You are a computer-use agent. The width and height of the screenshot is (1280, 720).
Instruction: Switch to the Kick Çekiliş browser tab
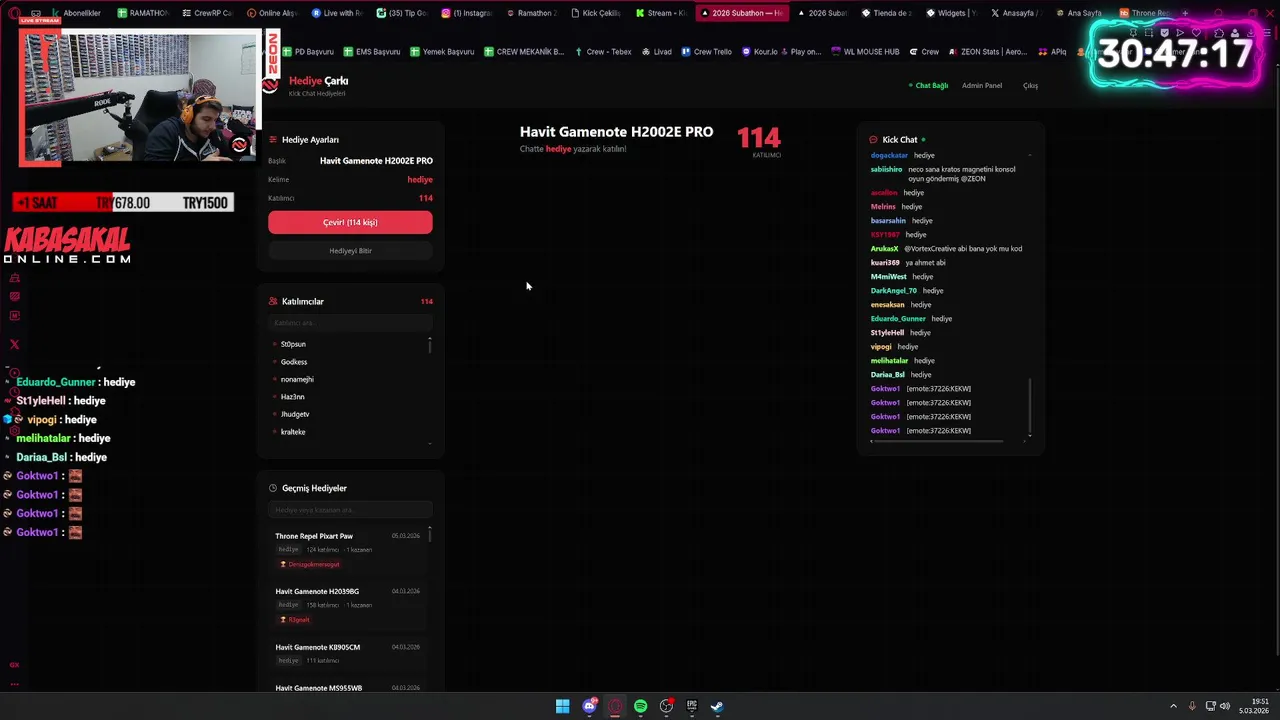pyautogui.click(x=596, y=13)
